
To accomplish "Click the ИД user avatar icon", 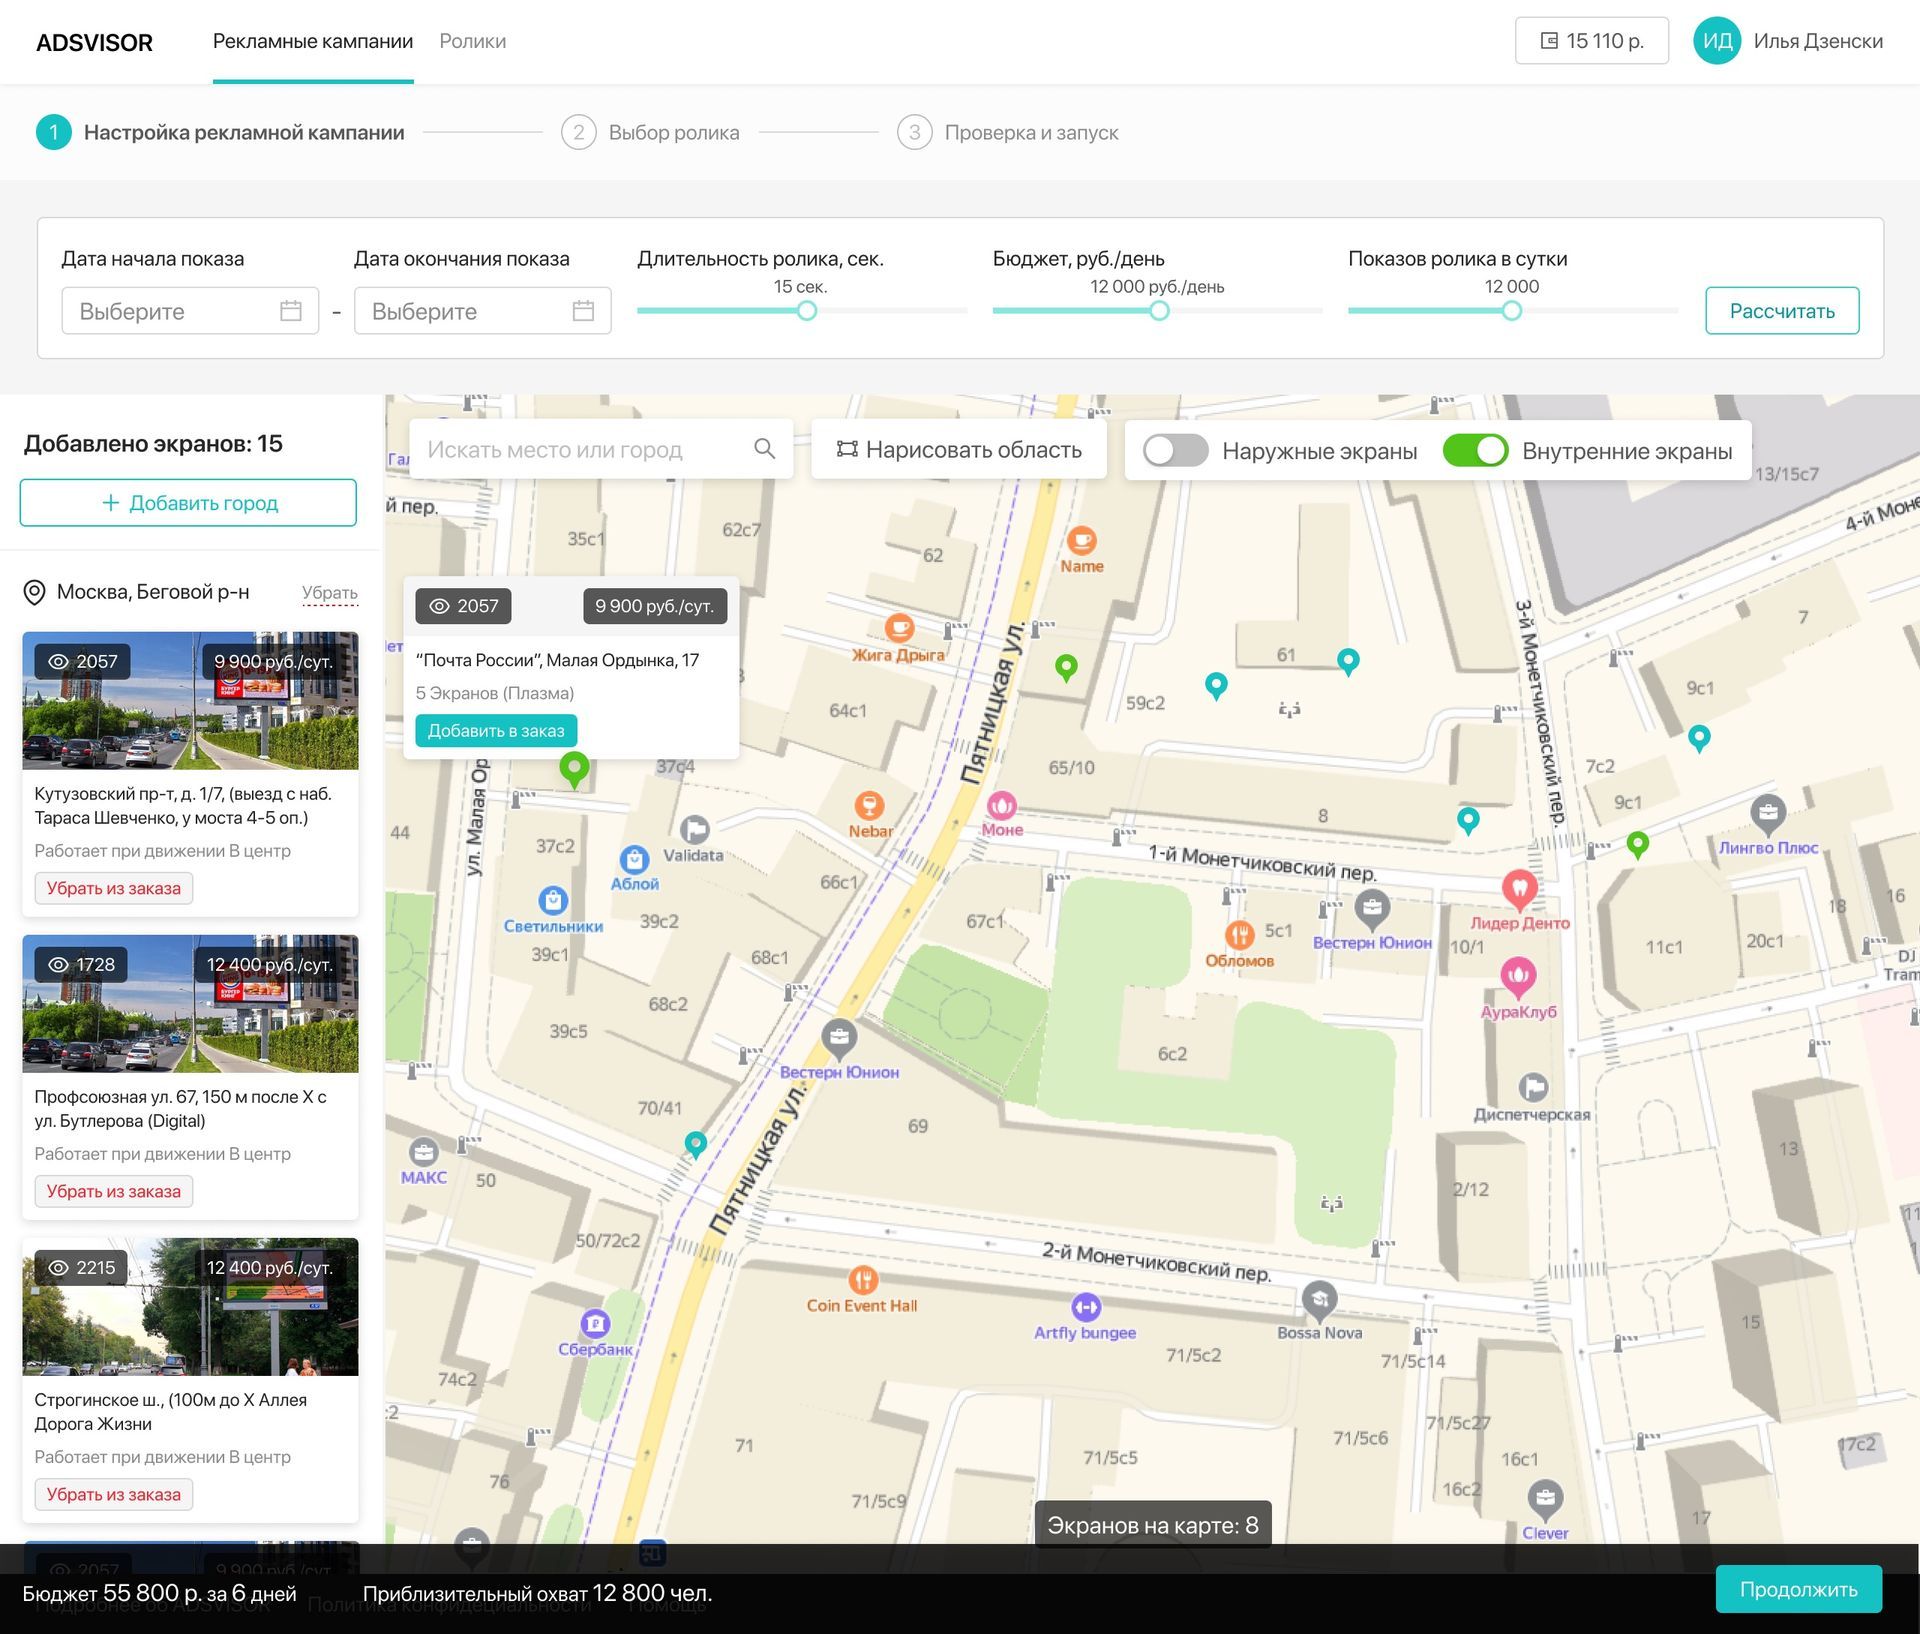I will tap(1716, 41).
